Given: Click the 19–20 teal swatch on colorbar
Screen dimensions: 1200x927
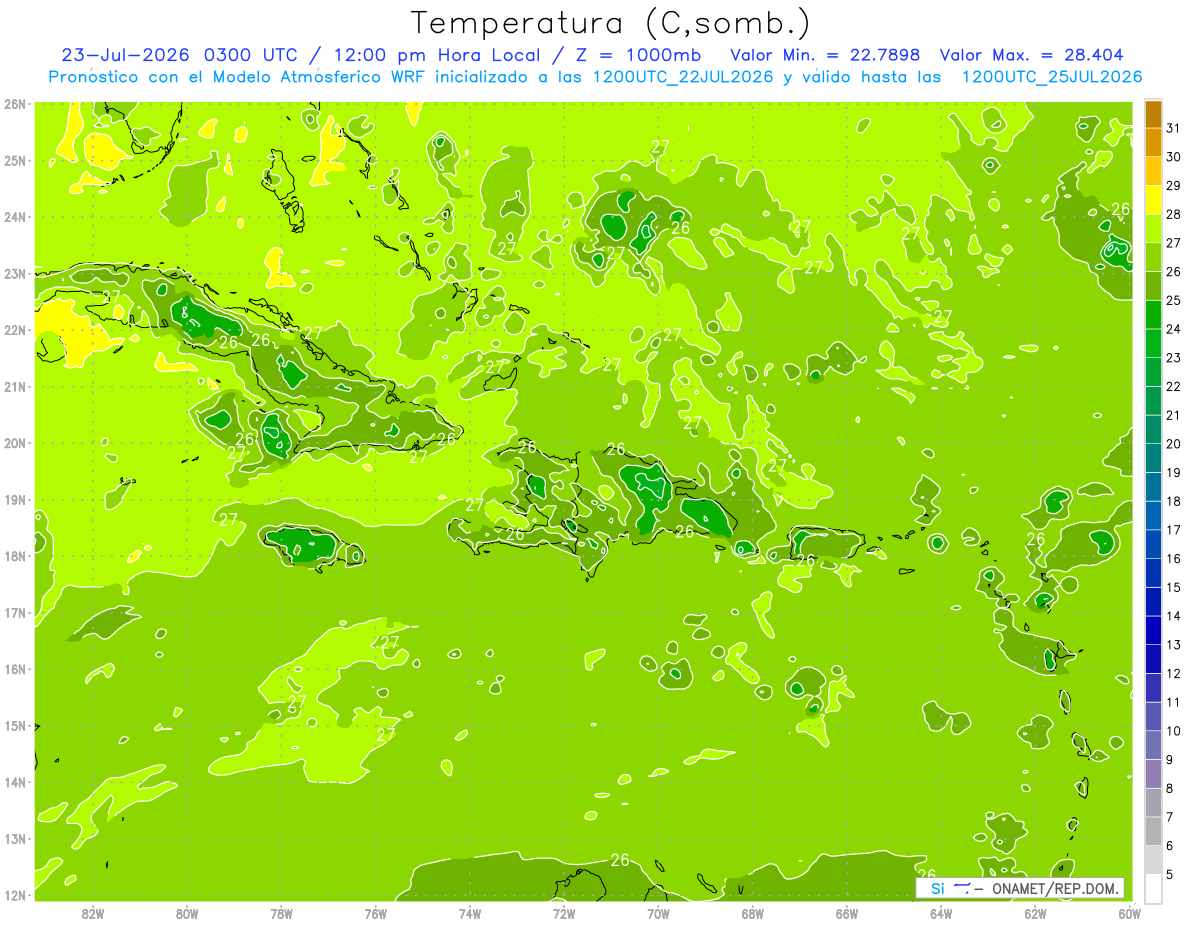Looking at the screenshot, I should (x=1153, y=458).
